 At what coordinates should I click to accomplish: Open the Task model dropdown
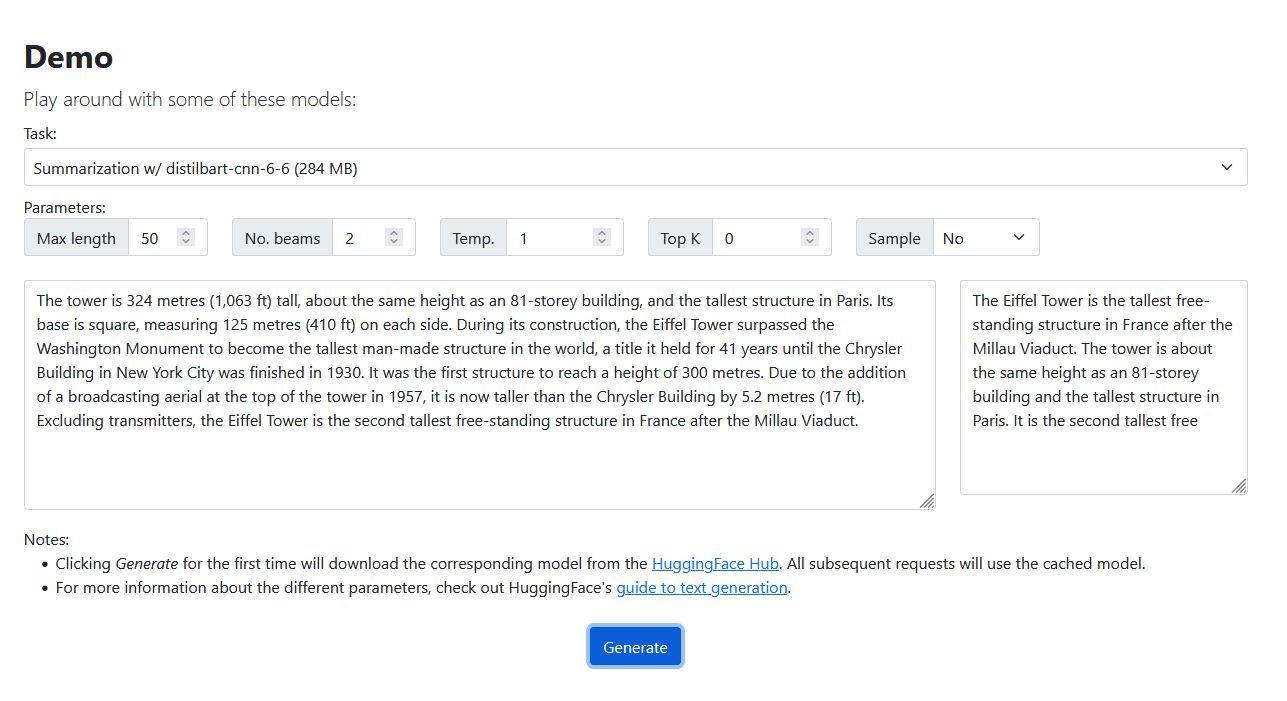pos(635,167)
